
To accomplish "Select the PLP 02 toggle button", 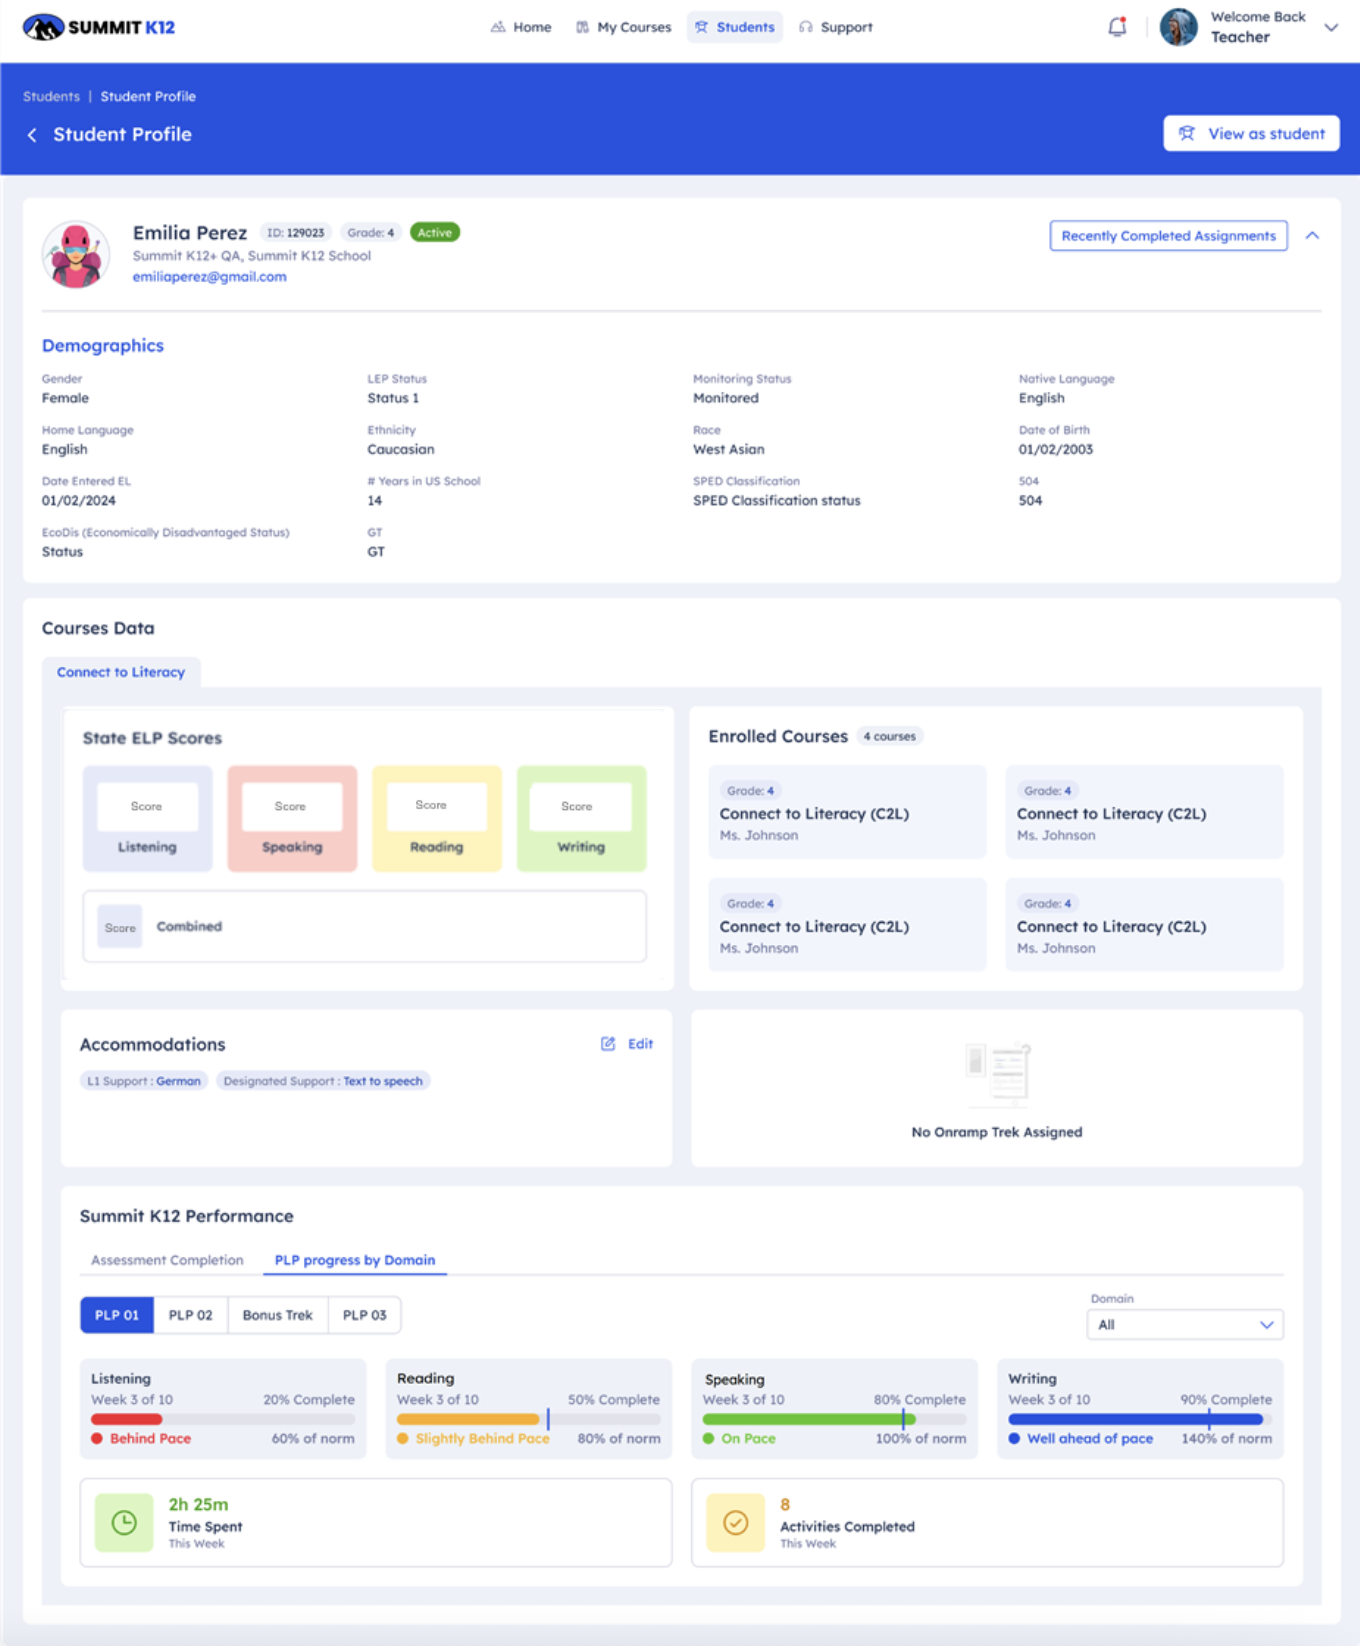I will coord(190,1315).
